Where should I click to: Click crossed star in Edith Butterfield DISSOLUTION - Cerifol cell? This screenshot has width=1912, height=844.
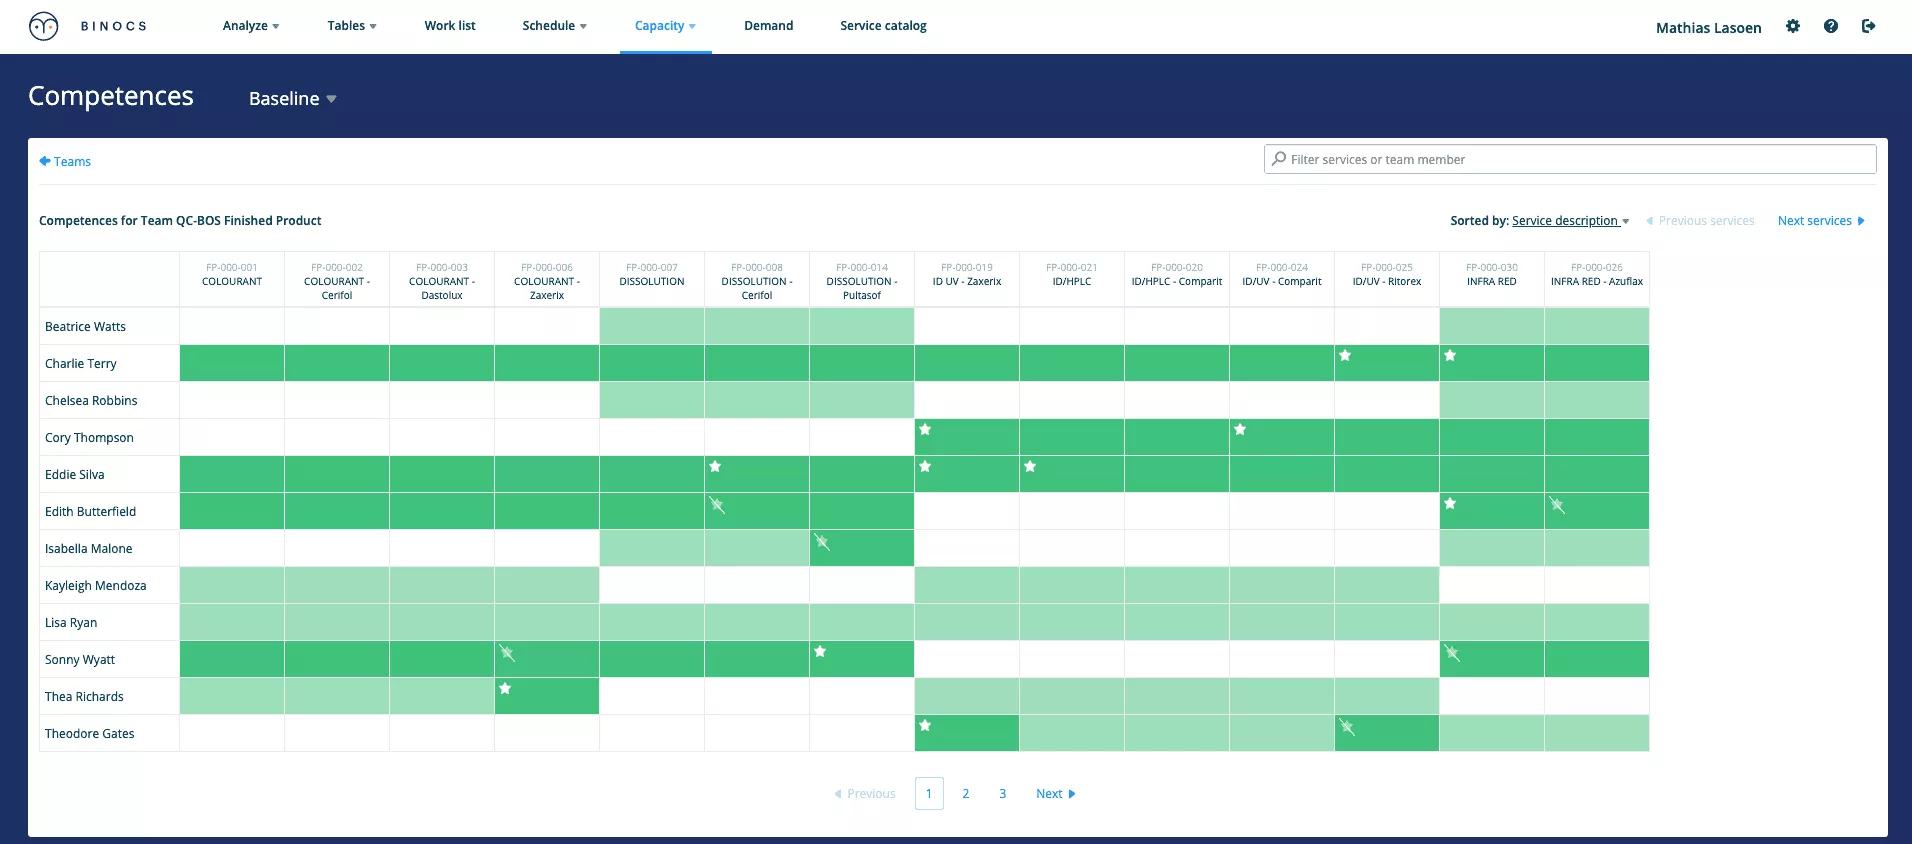717,505
